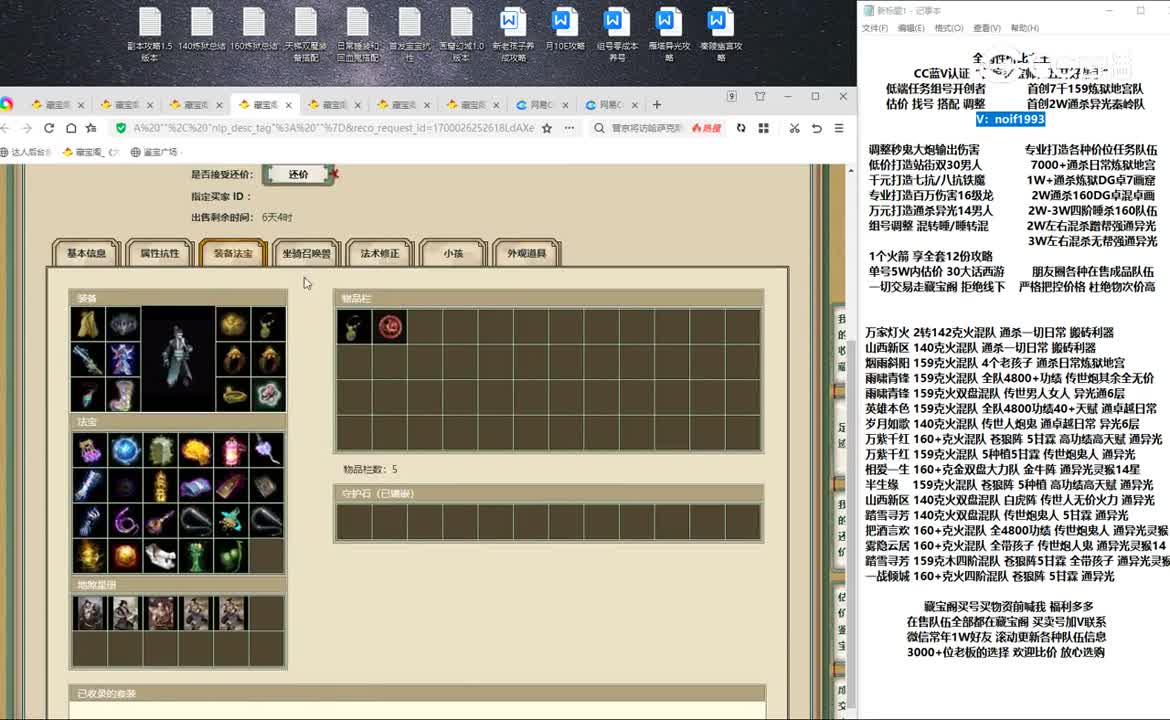
Task: Open the 坐骑召唤兽 tab
Action: pos(306,253)
